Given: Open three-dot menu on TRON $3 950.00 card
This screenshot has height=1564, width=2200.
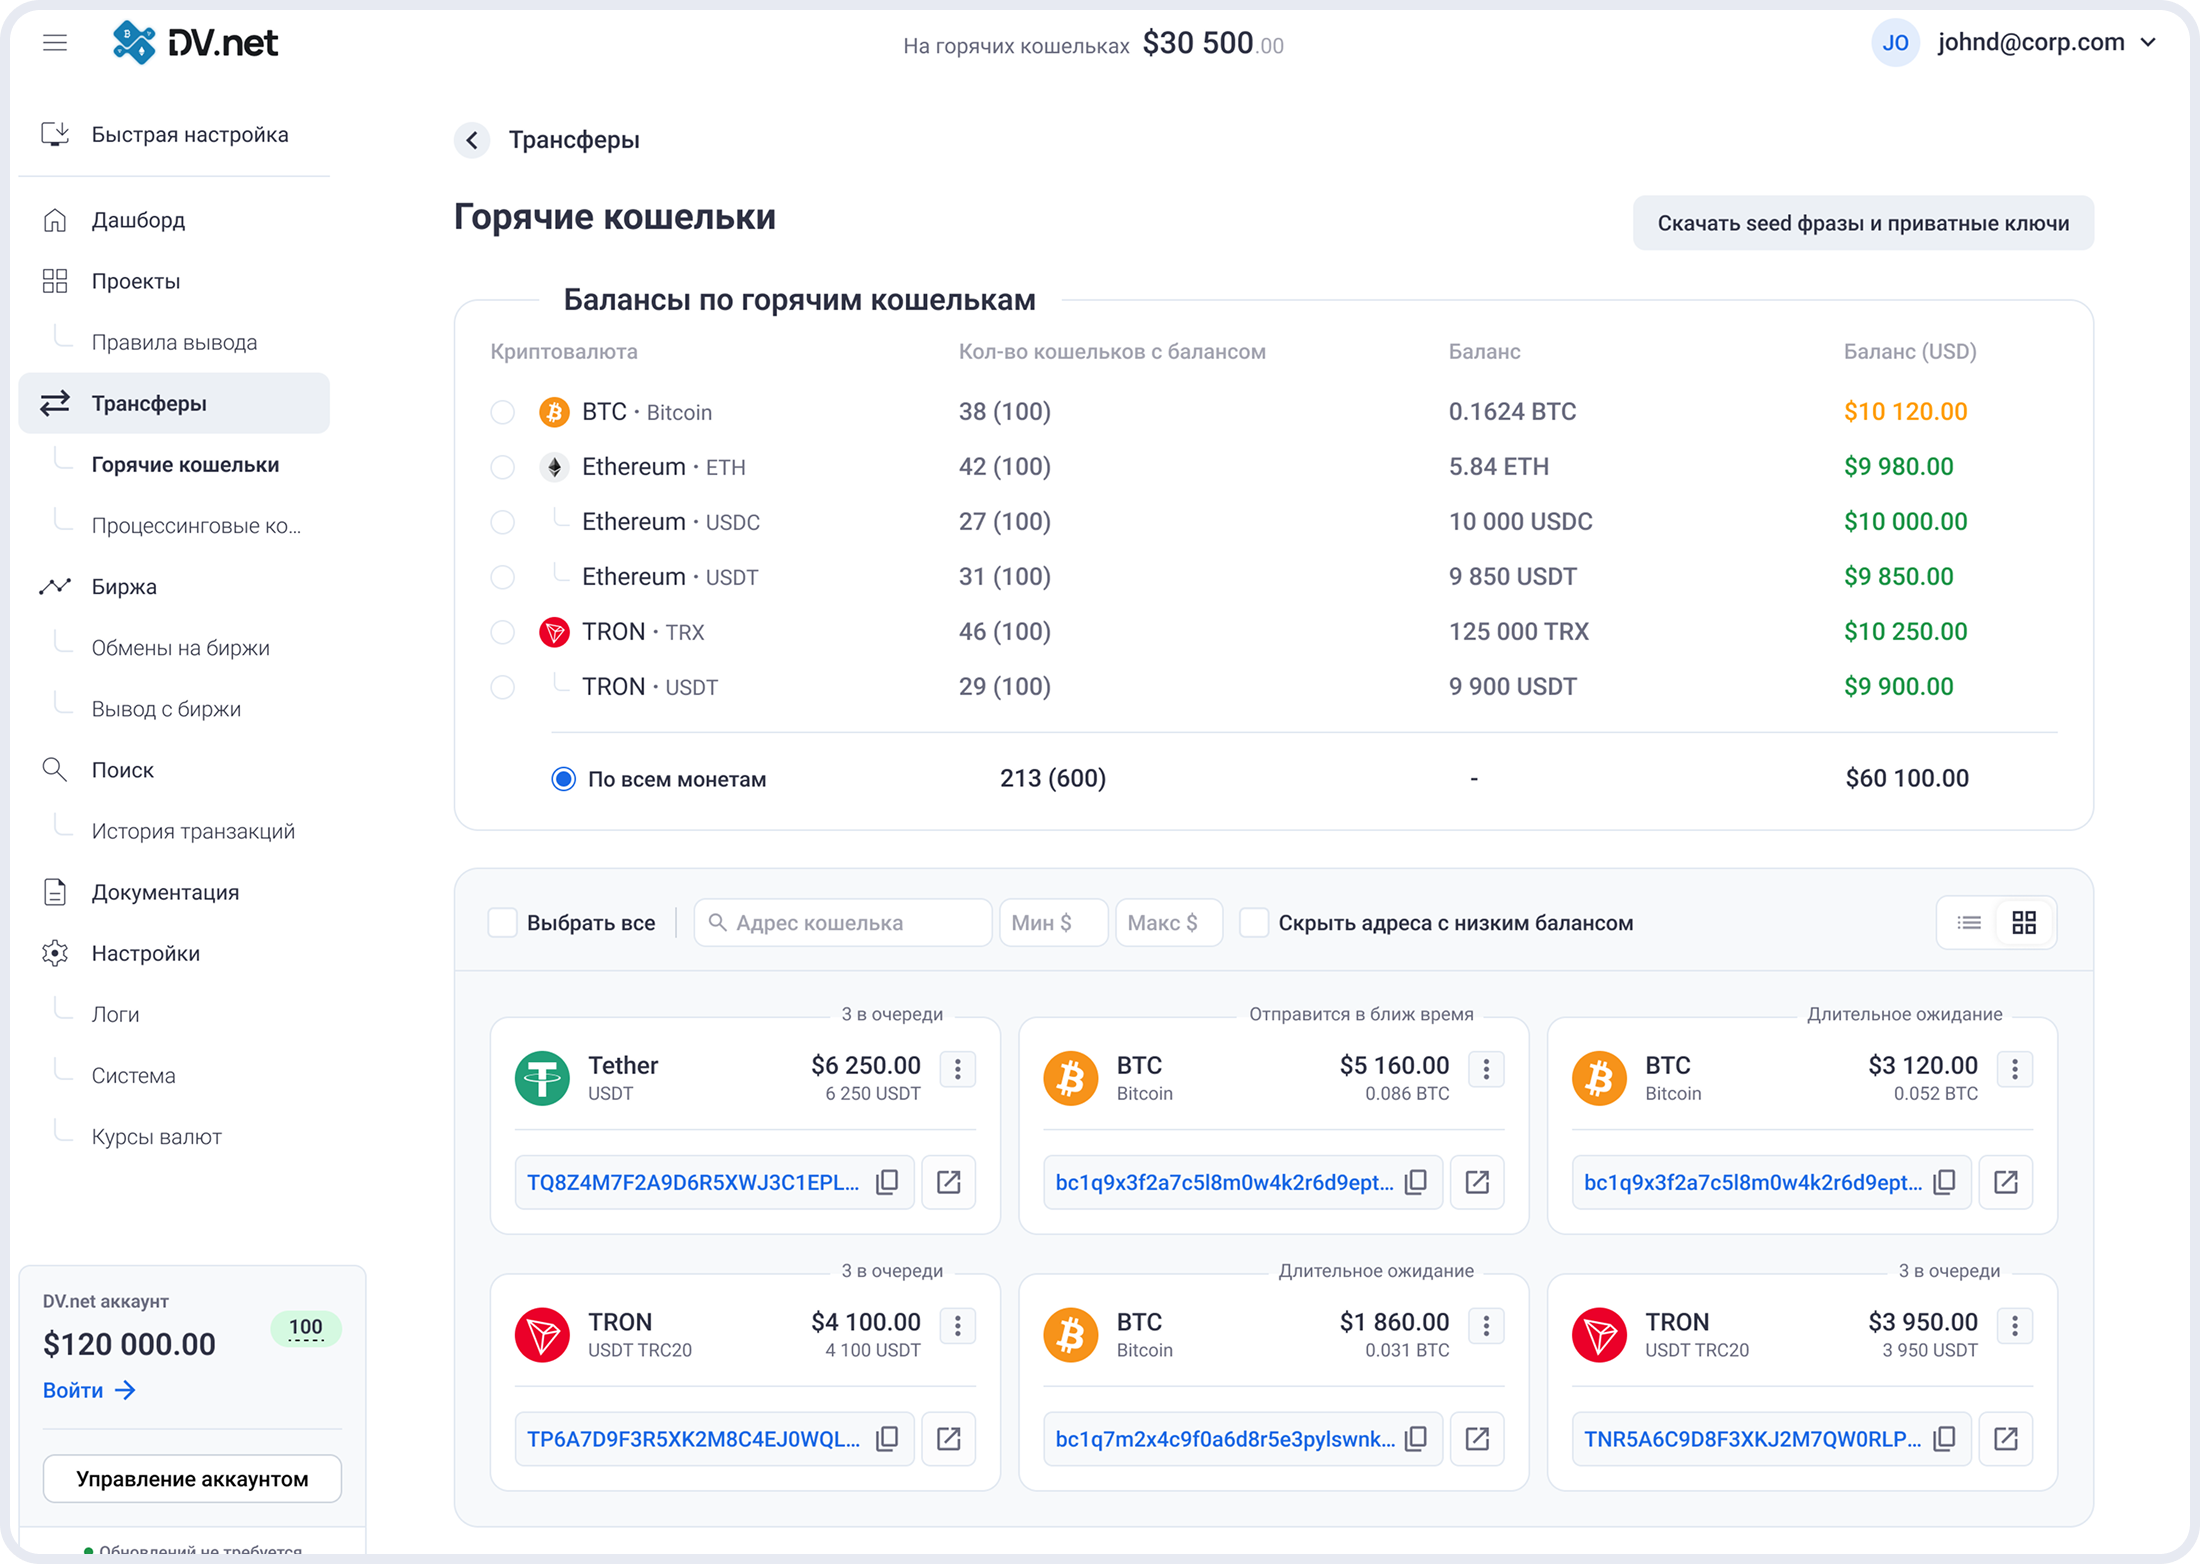Looking at the screenshot, I should (2014, 1325).
